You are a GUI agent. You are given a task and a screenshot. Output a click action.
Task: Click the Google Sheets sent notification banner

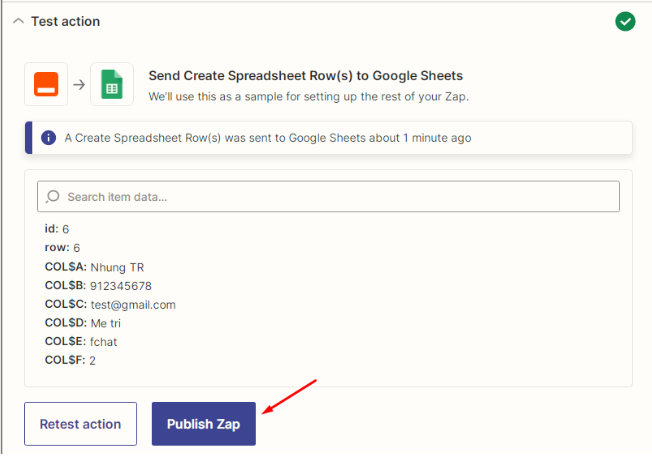point(328,138)
